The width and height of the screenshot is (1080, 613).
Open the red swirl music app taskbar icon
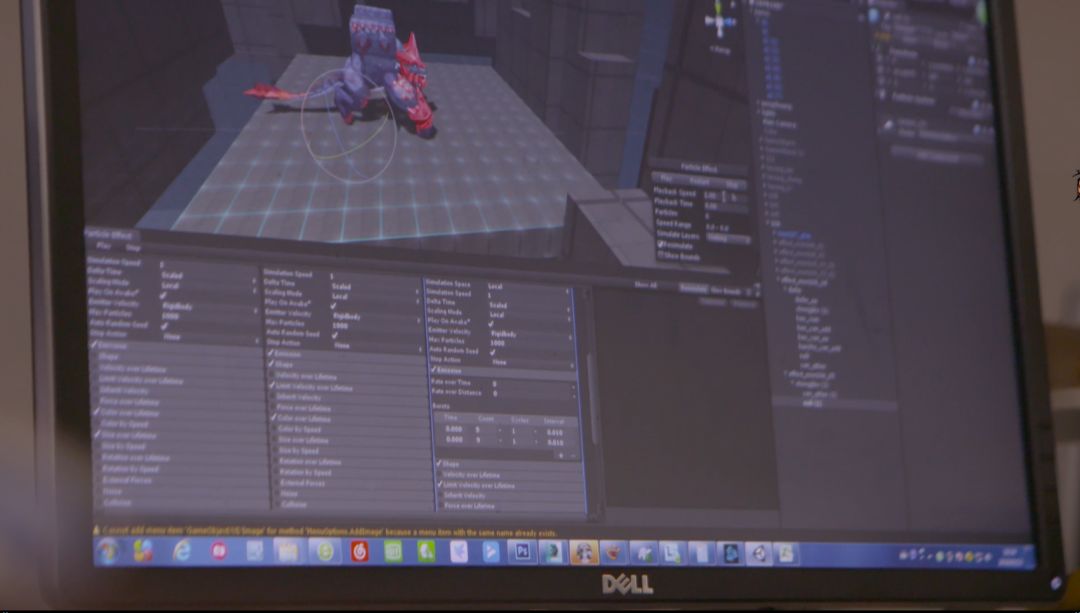coord(360,552)
